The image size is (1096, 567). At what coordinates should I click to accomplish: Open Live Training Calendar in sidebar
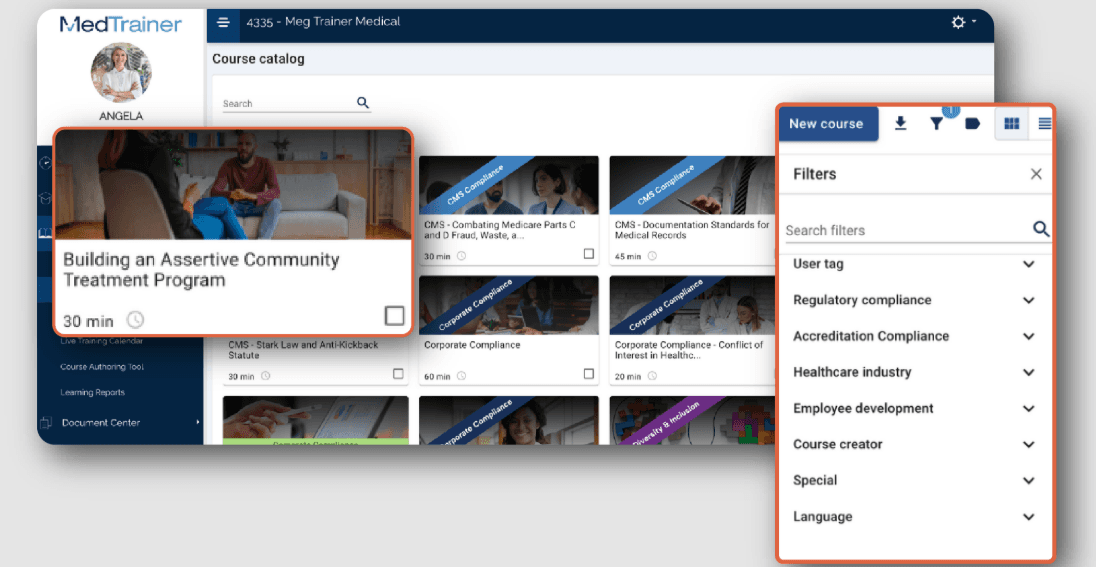pyautogui.click(x=101, y=341)
